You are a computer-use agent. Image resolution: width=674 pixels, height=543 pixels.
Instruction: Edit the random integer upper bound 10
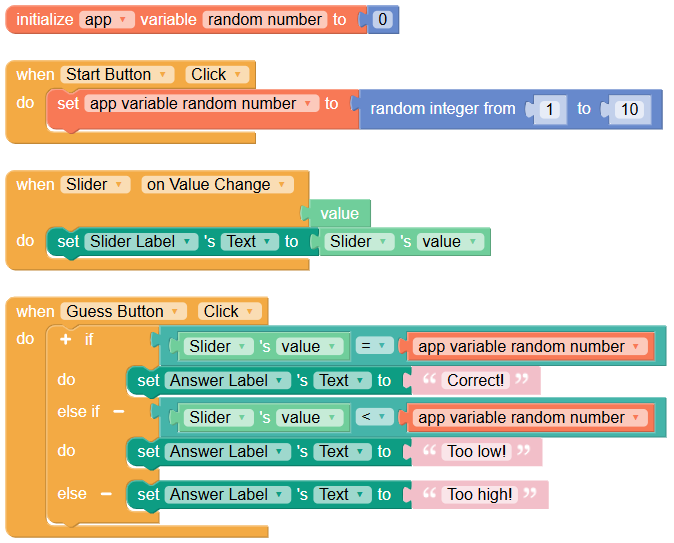click(630, 109)
